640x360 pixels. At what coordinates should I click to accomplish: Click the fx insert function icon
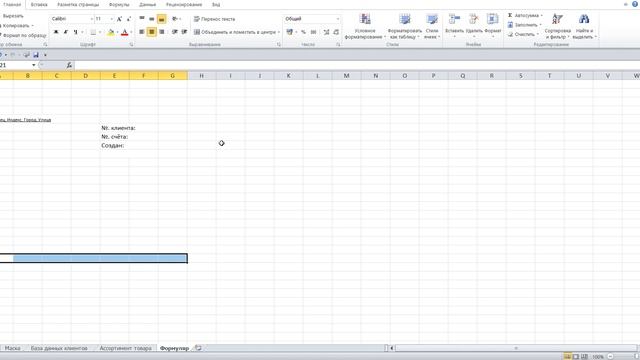tap(69, 65)
